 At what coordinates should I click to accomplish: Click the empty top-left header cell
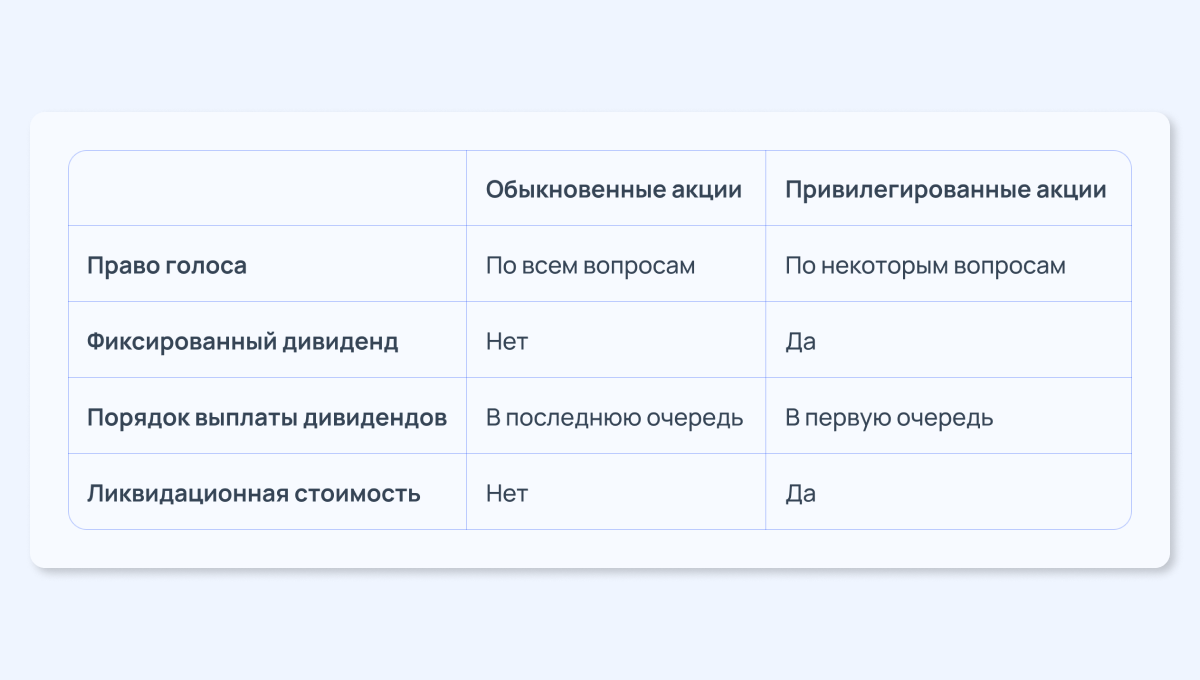coord(267,188)
